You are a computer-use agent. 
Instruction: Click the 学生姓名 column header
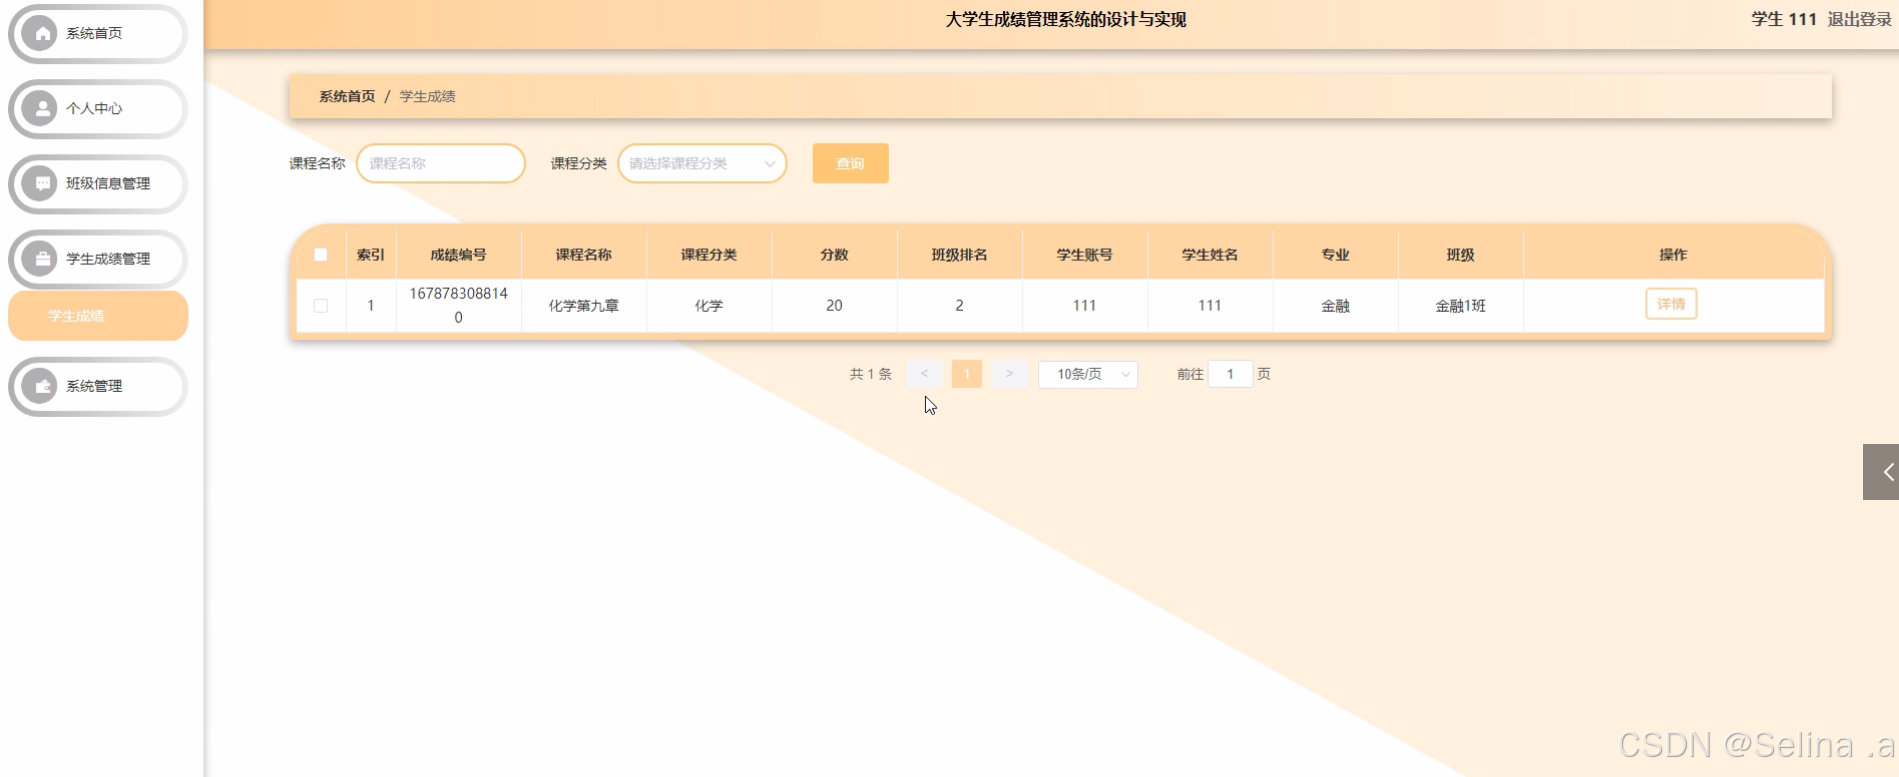[1210, 255]
